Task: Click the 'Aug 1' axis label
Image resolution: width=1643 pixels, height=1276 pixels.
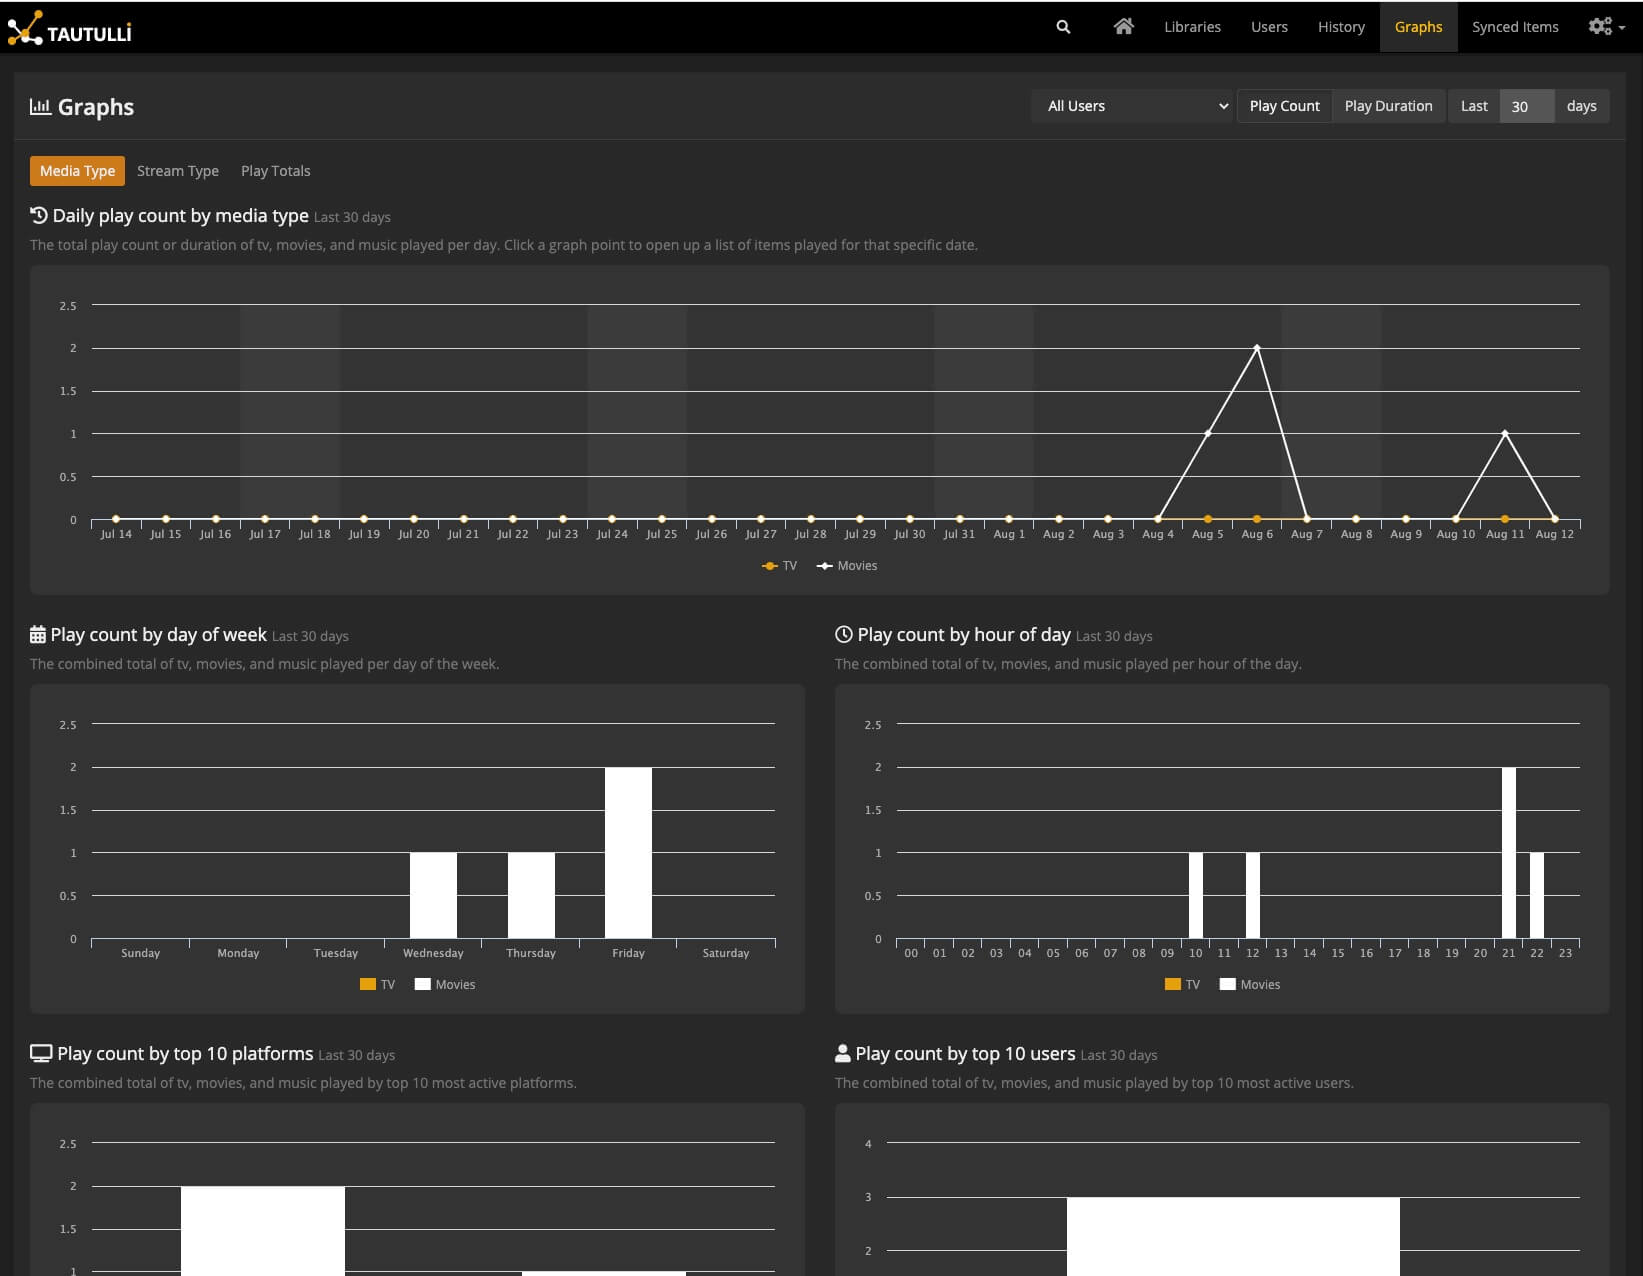Action: point(1009,534)
